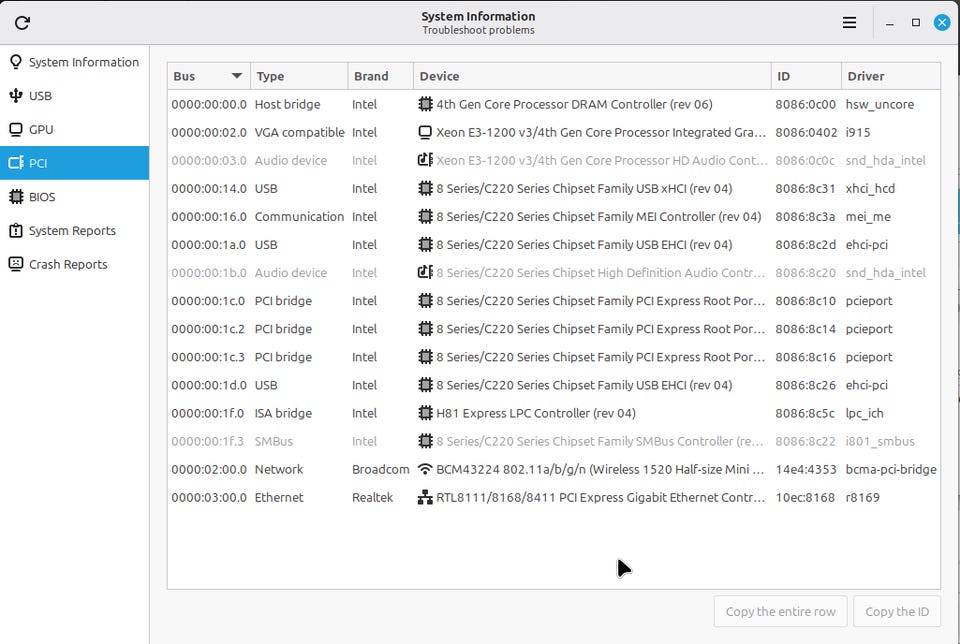
Task: Click the Crash Reports sad-face icon
Action: [16, 264]
